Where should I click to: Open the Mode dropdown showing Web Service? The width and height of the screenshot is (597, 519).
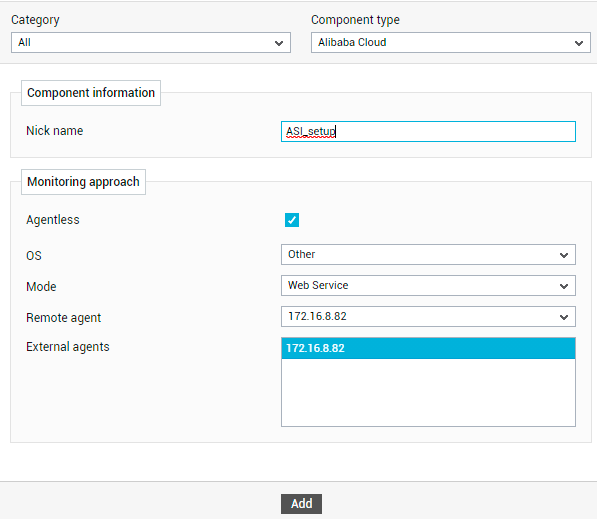point(428,286)
